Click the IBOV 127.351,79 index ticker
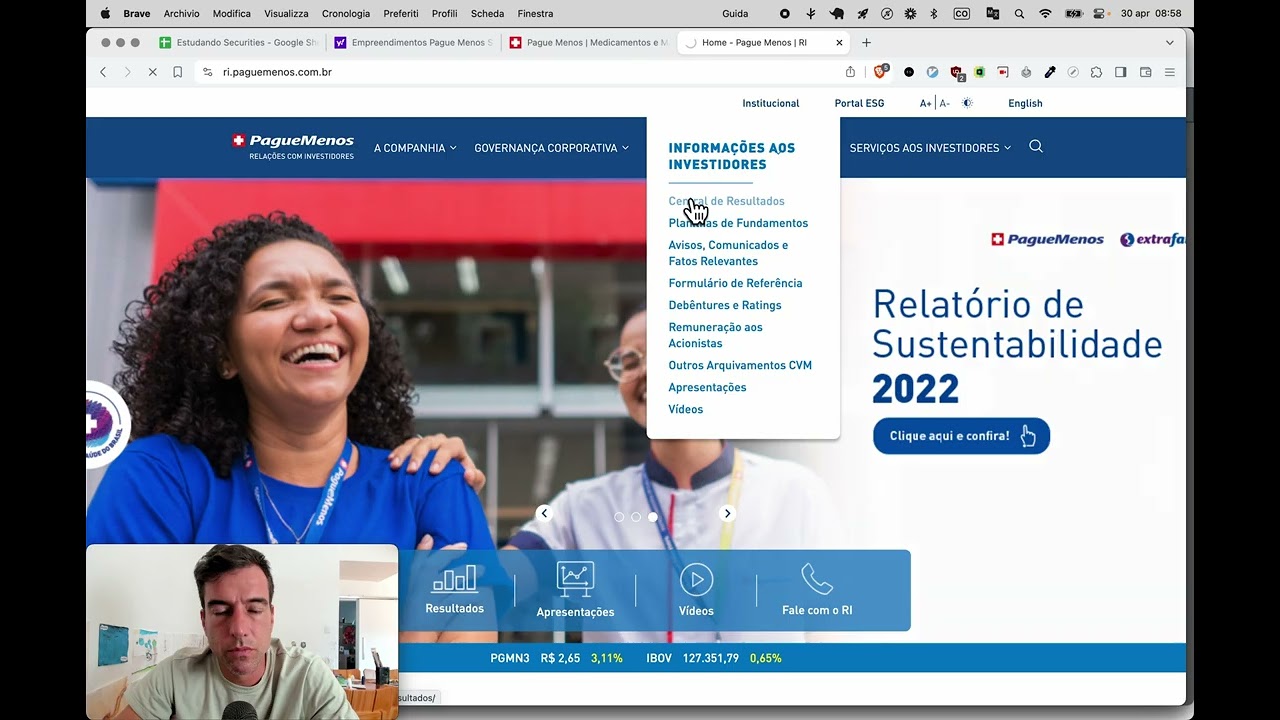This screenshot has width=1280, height=720. coord(713,658)
